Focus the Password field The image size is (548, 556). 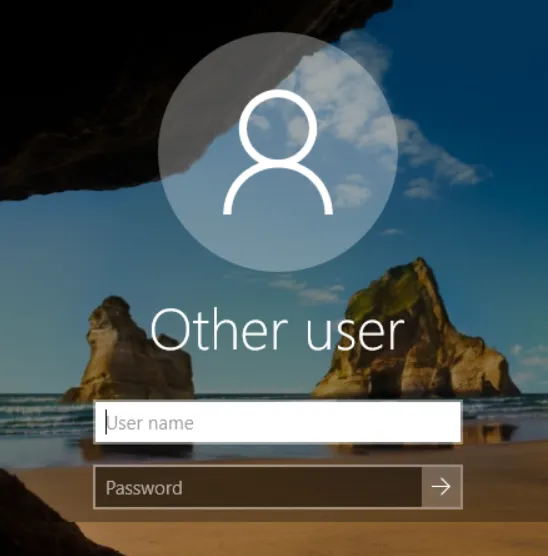258,487
